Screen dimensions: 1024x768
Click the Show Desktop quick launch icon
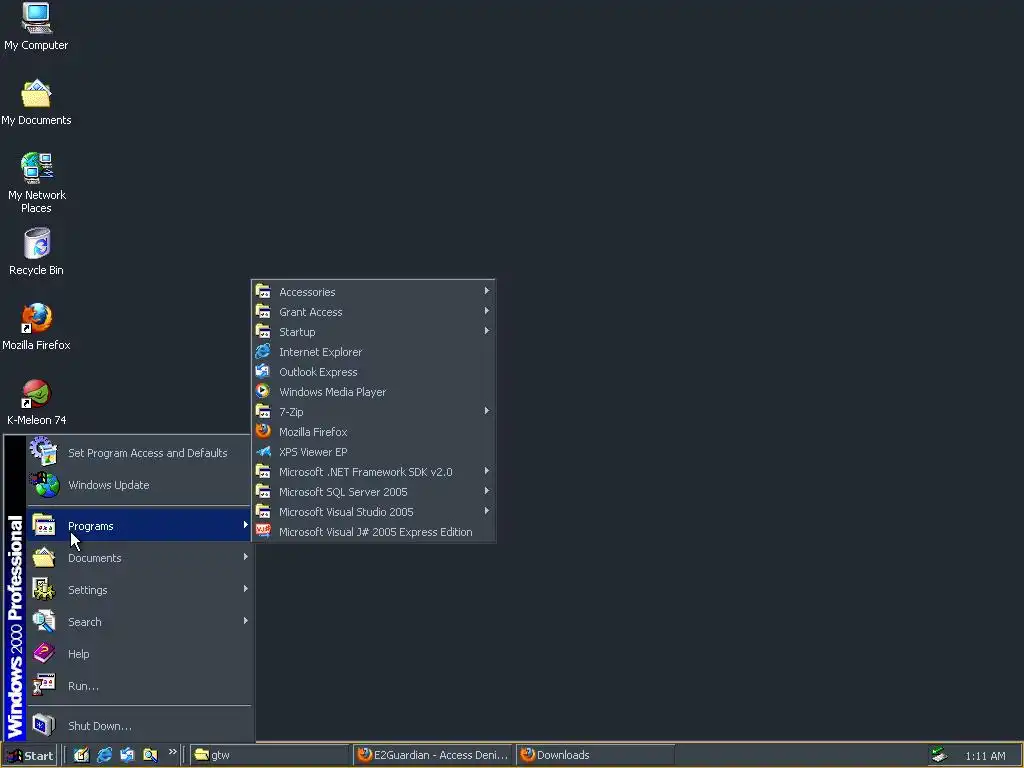coord(81,755)
